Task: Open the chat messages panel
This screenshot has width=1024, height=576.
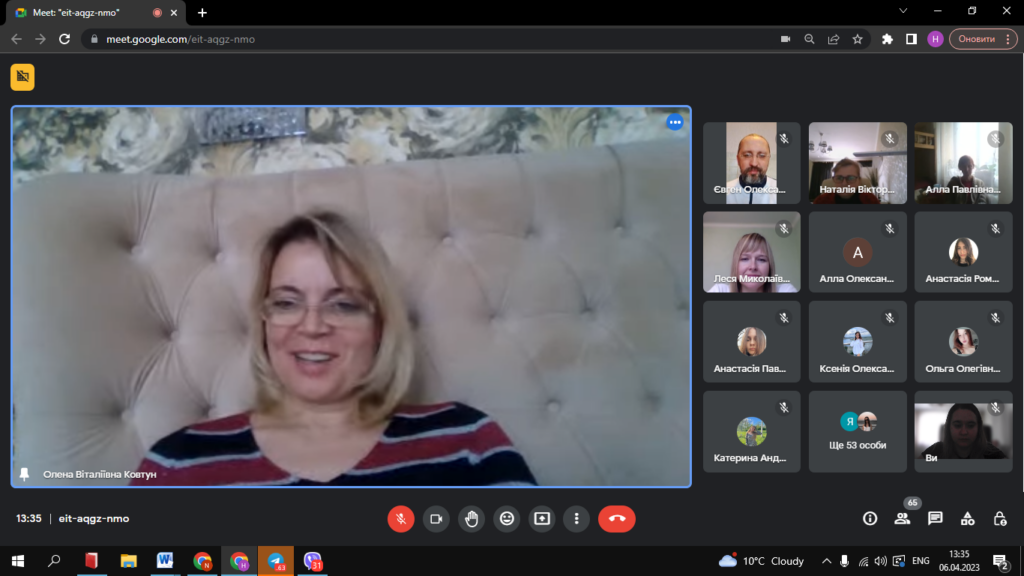Action: click(x=935, y=518)
